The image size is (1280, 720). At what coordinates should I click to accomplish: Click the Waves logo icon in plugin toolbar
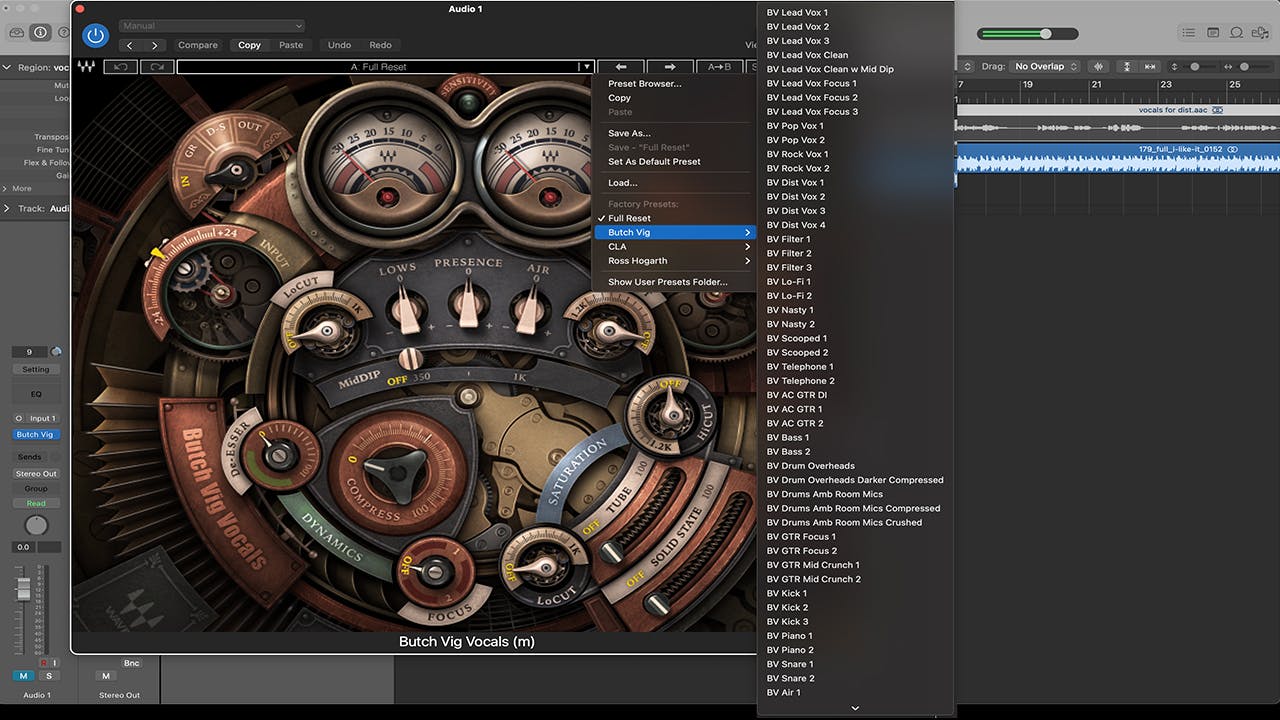(88, 67)
